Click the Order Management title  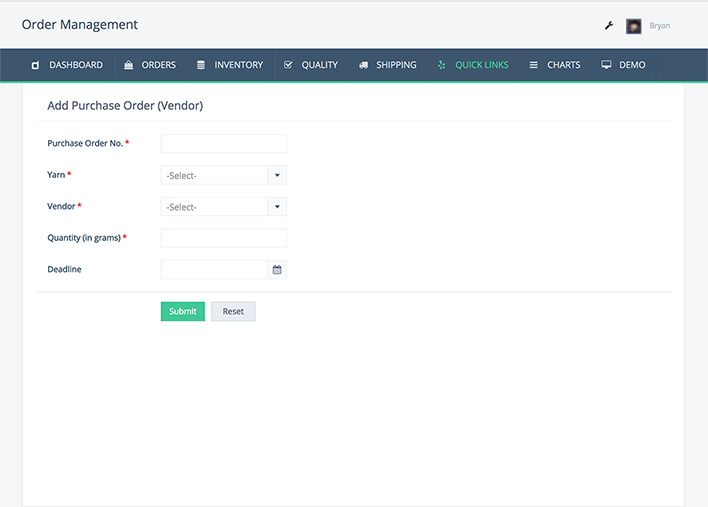click(79, 25)
